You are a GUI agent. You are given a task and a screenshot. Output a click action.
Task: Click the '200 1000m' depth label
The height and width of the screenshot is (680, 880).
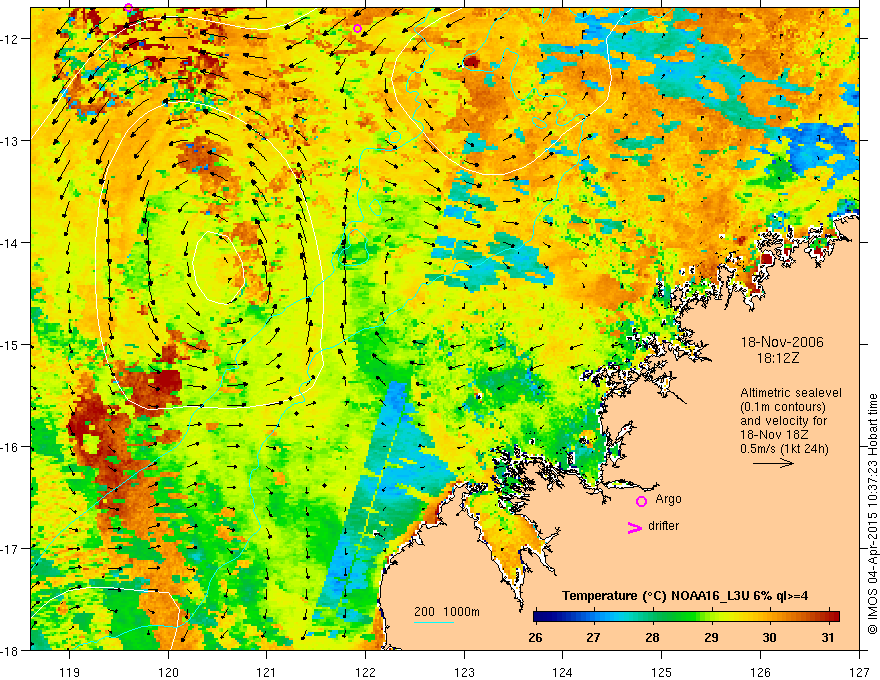[x=447, y=612]
